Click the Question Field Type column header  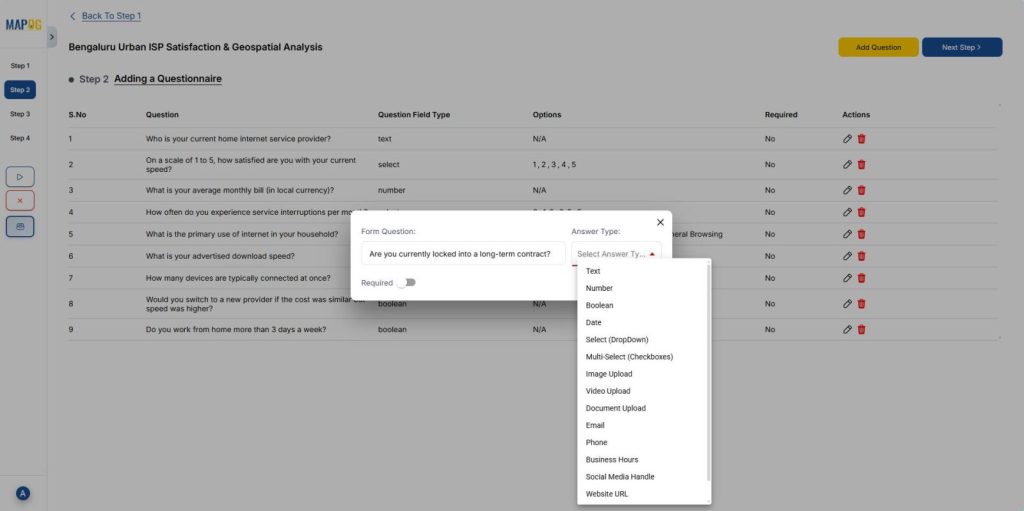414,115
